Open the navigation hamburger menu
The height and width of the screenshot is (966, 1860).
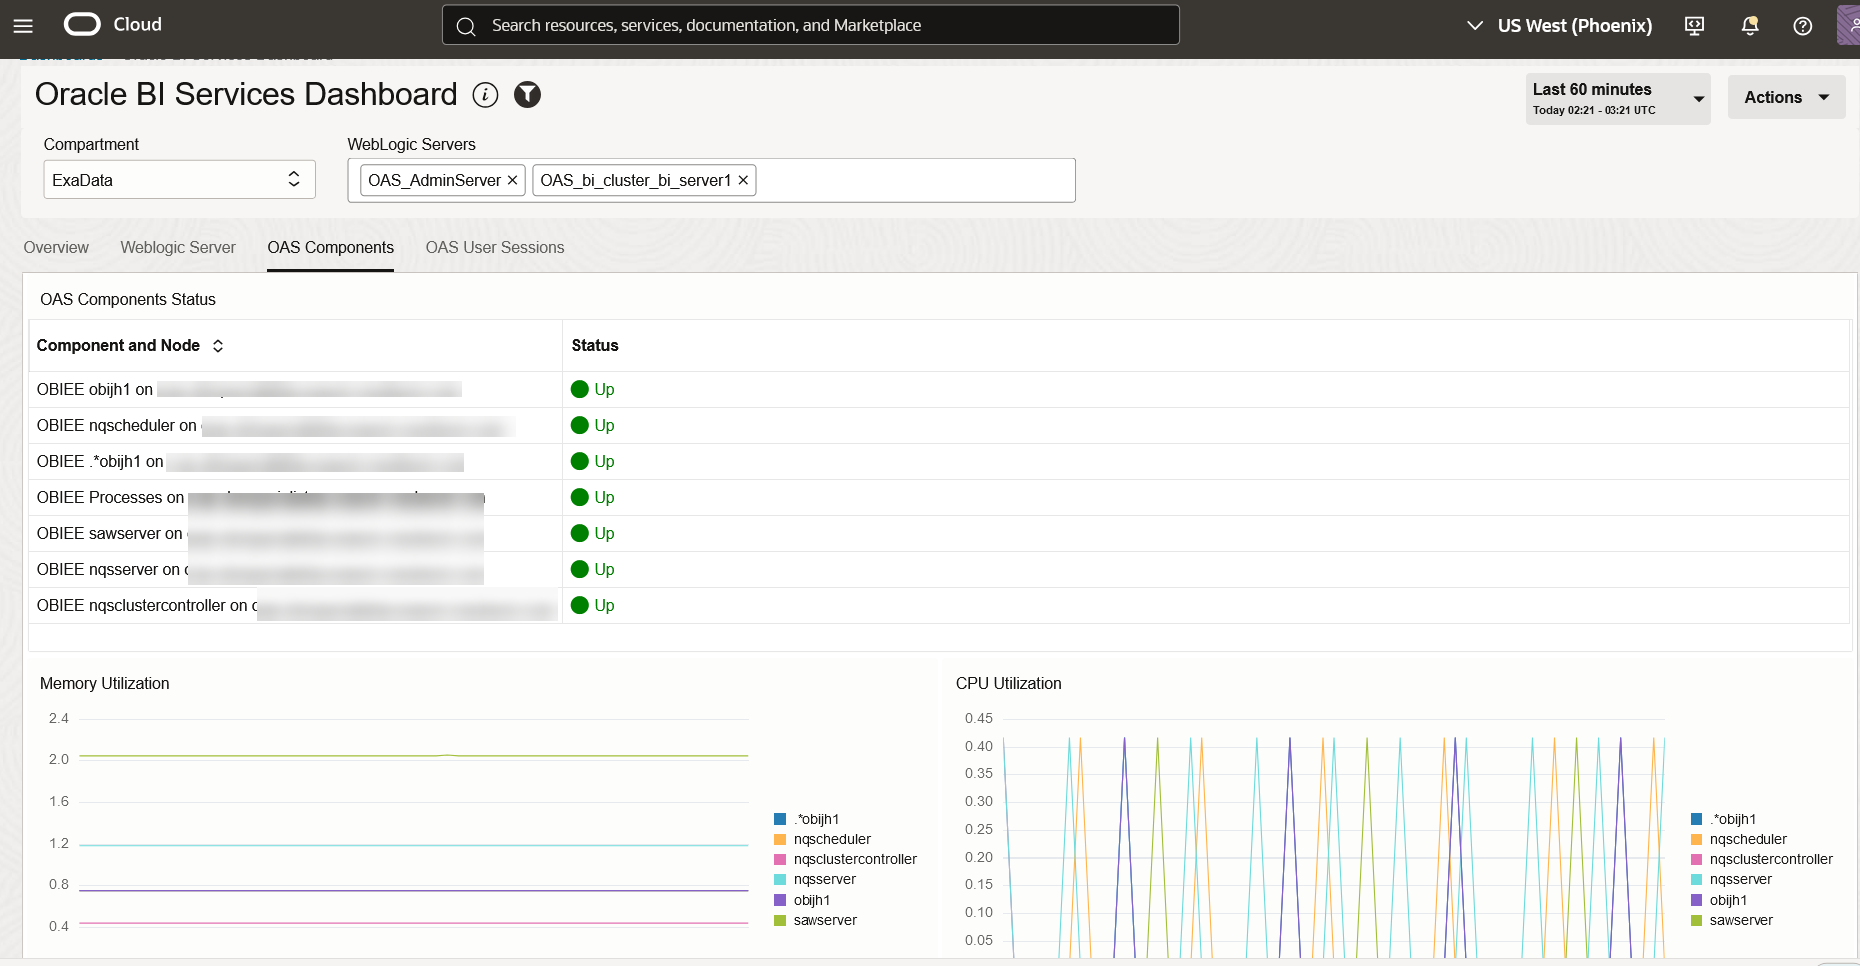coord(23,24)
